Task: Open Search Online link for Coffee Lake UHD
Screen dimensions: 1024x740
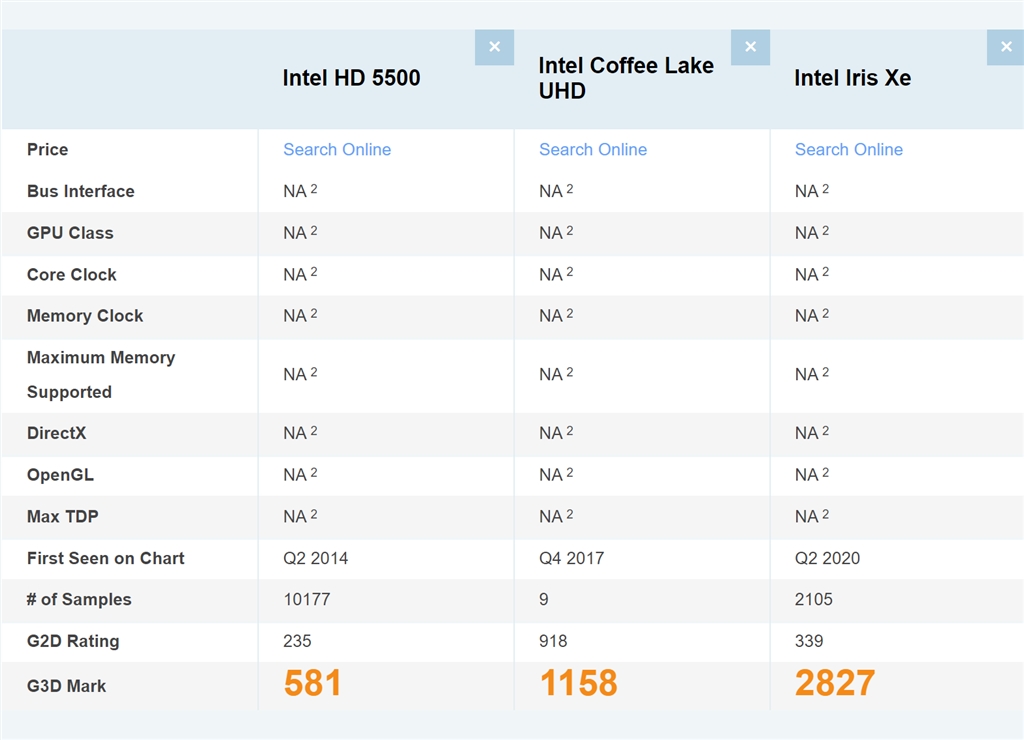Action: (593, 150)
